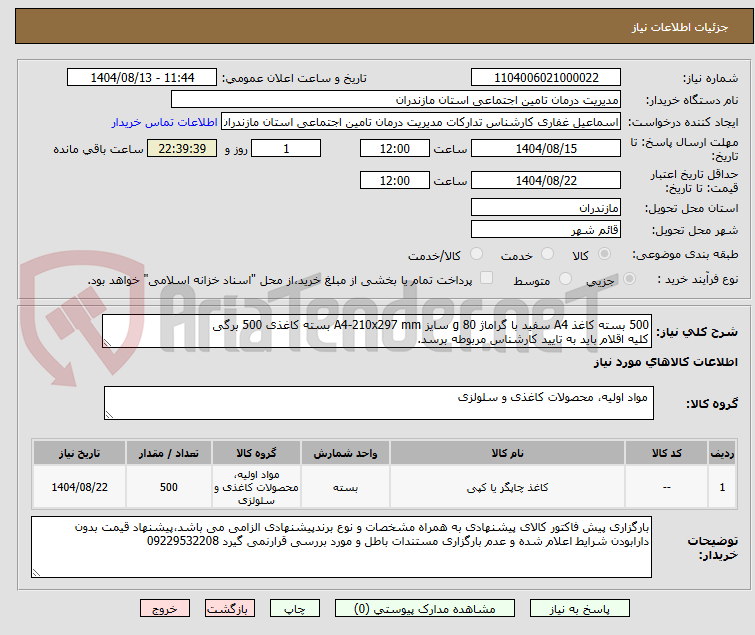Click the resize handle of شرح کلی نیاز textarea
Image resolution: width=755 pixels, height=635 pixels.
tap(107, 343)
